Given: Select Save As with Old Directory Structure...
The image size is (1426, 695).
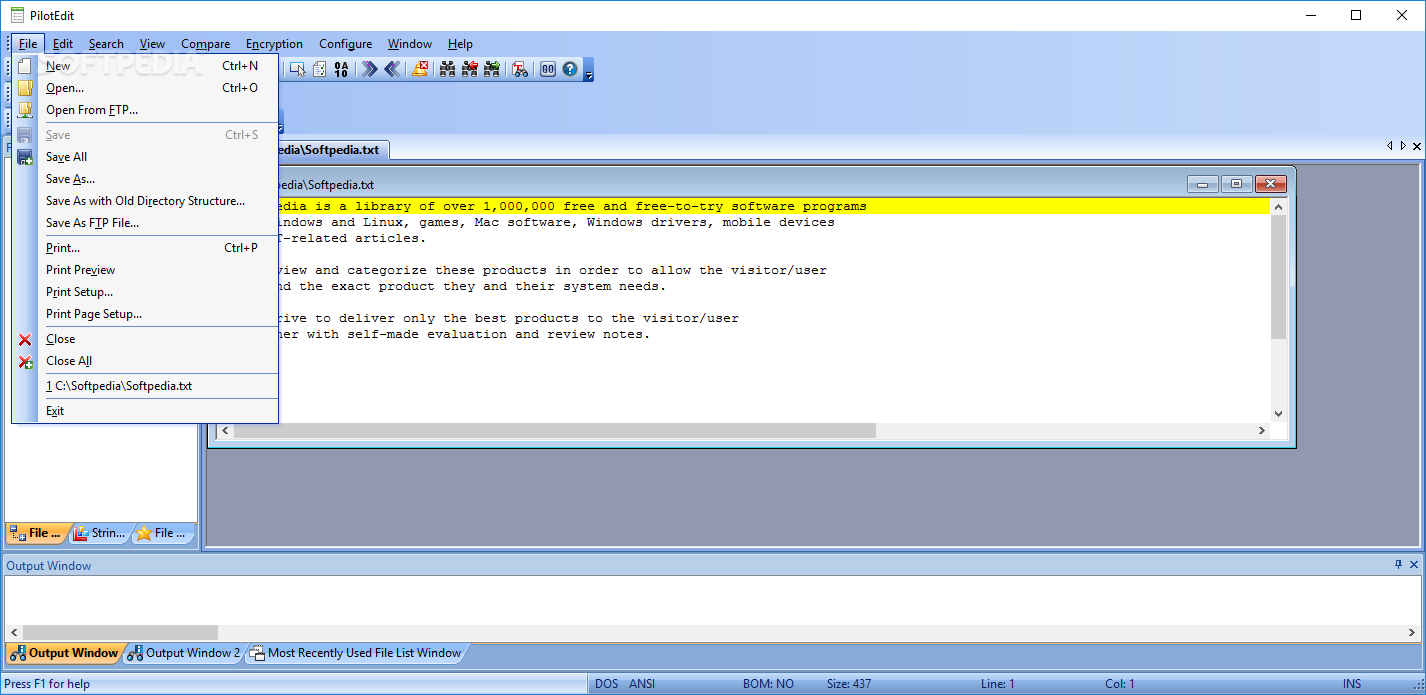Looking at the screenshot, I should (145, 201).
